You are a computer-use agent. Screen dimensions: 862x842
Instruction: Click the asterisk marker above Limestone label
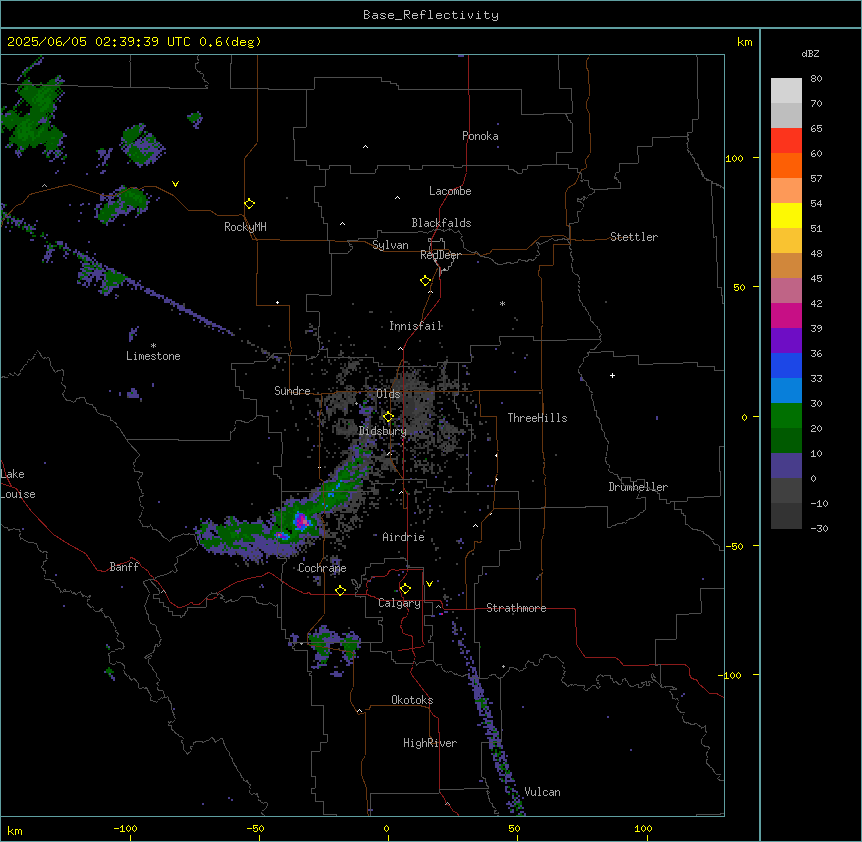pyautogui.click(x=153, y=346)
